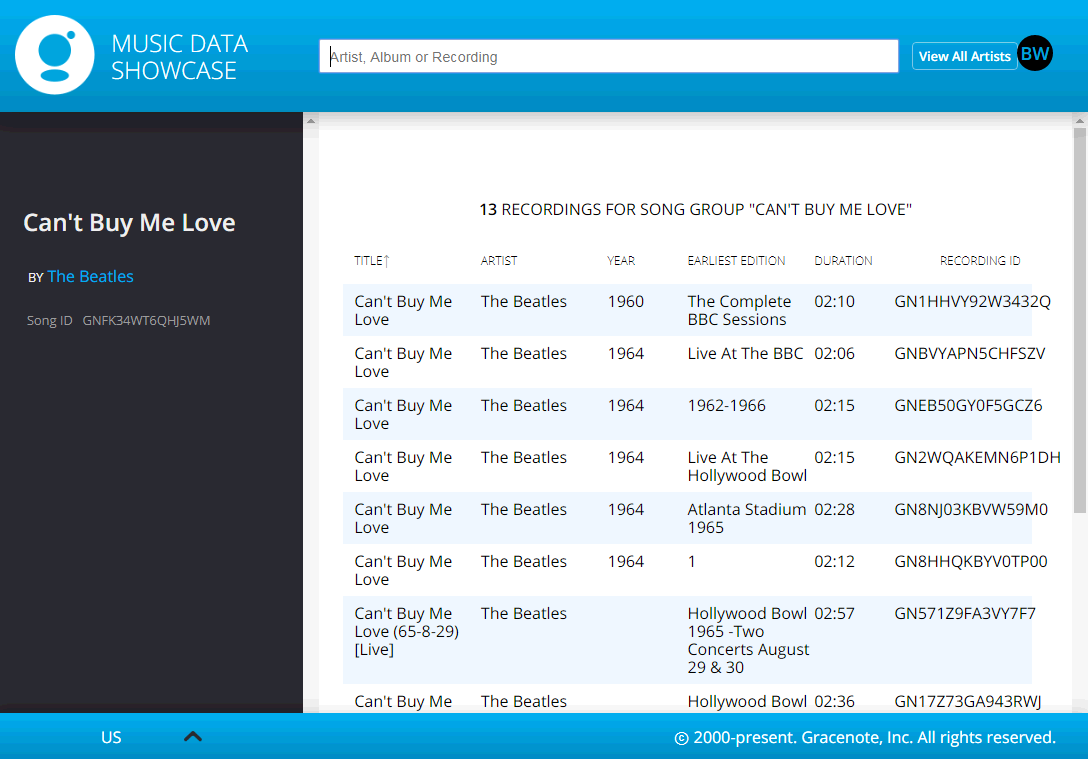Click the View All Artists button
1088x759 pixels.
[x=964, y=57]
